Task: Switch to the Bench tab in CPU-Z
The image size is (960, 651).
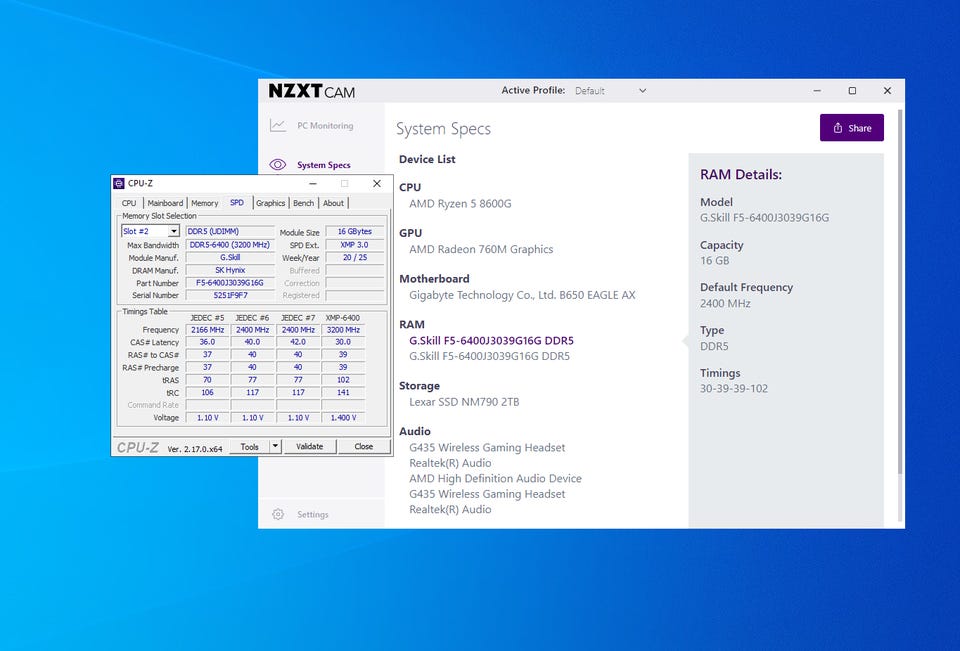Action: click(x=303, y=203)
